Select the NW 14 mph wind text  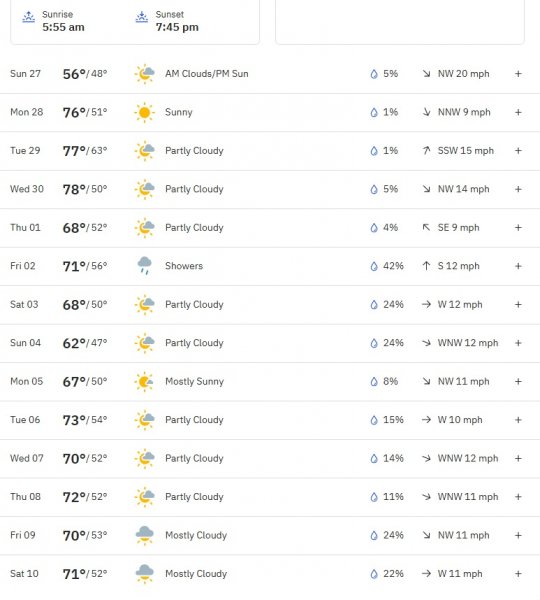point(463,189)
